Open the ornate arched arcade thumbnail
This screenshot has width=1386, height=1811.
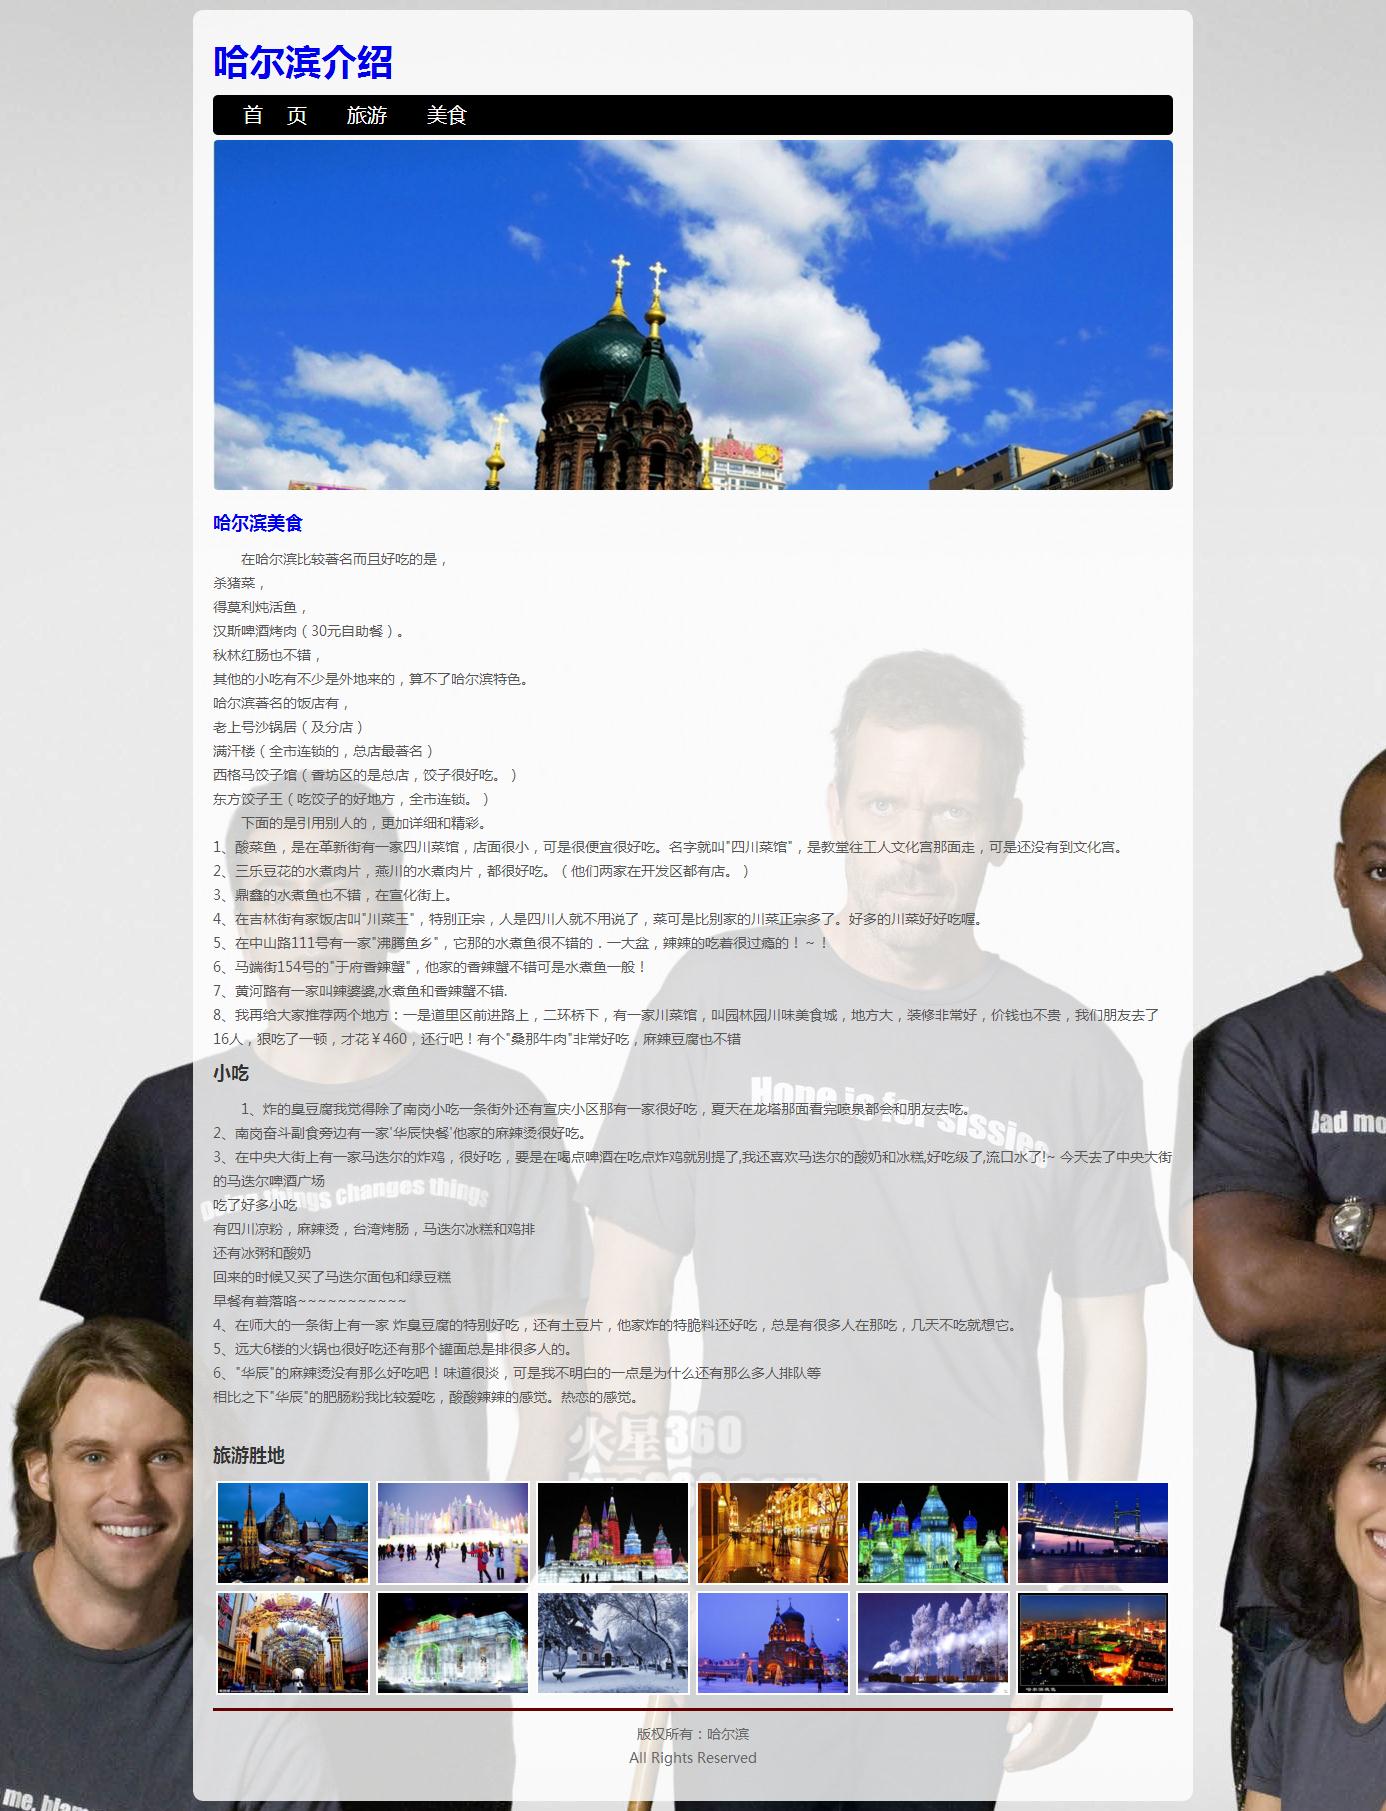click(x=293, y=1643)
